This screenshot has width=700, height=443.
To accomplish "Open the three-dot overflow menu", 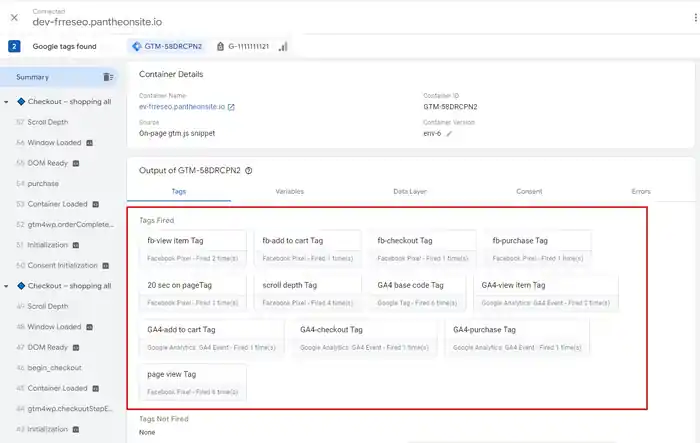I will (695, 17).
